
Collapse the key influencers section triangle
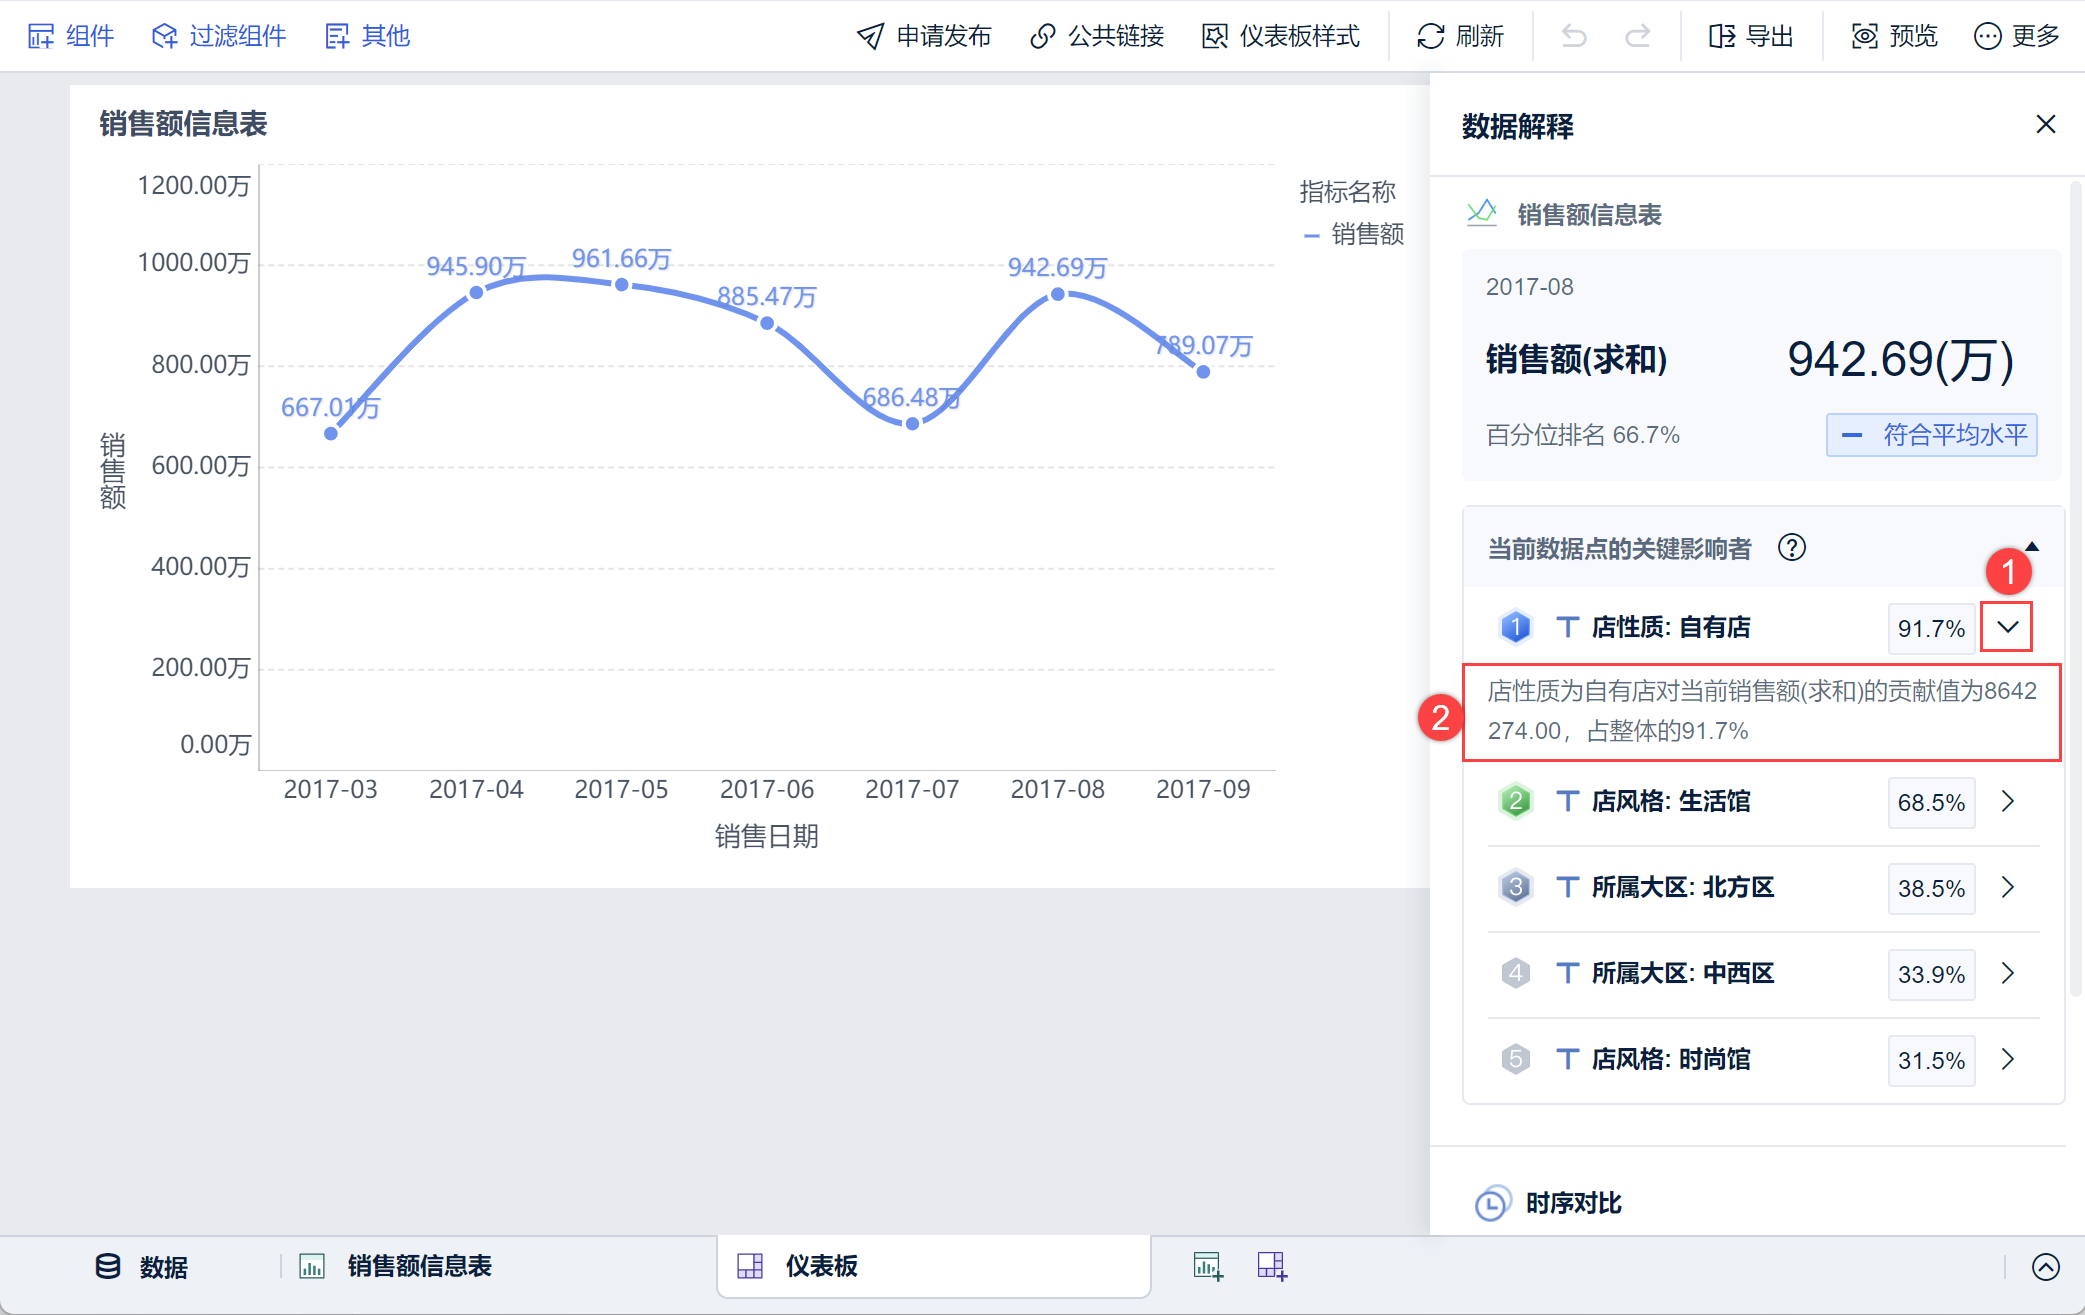[2032, 547]
